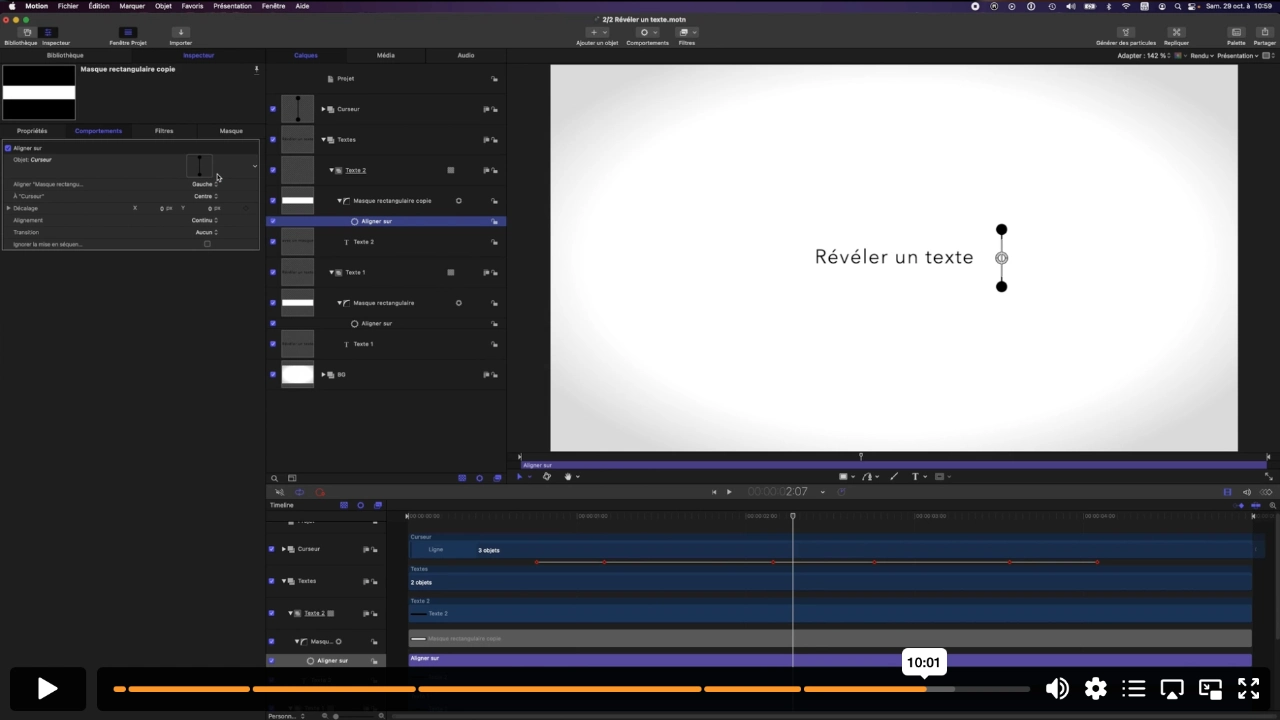The image size is (1280, 720).
Task: Toggle visibility of Texte 1 text layer
Action: coord(273,344)
